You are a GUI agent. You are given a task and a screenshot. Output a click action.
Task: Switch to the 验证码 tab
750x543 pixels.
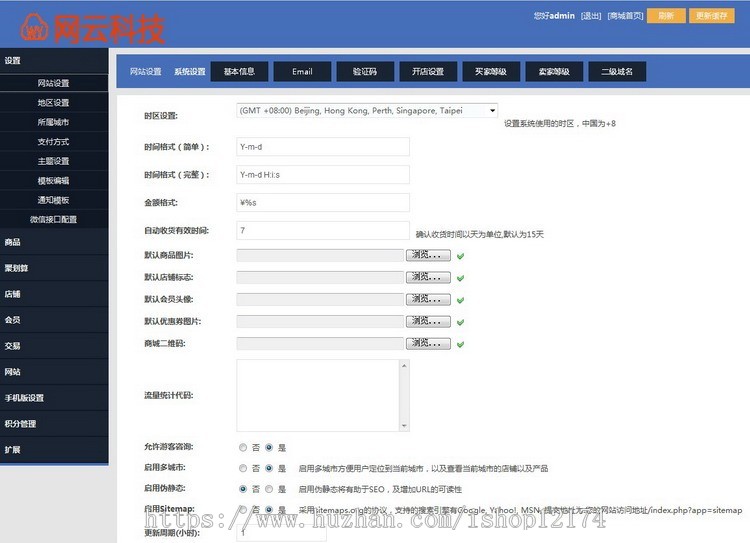point(365,72)
